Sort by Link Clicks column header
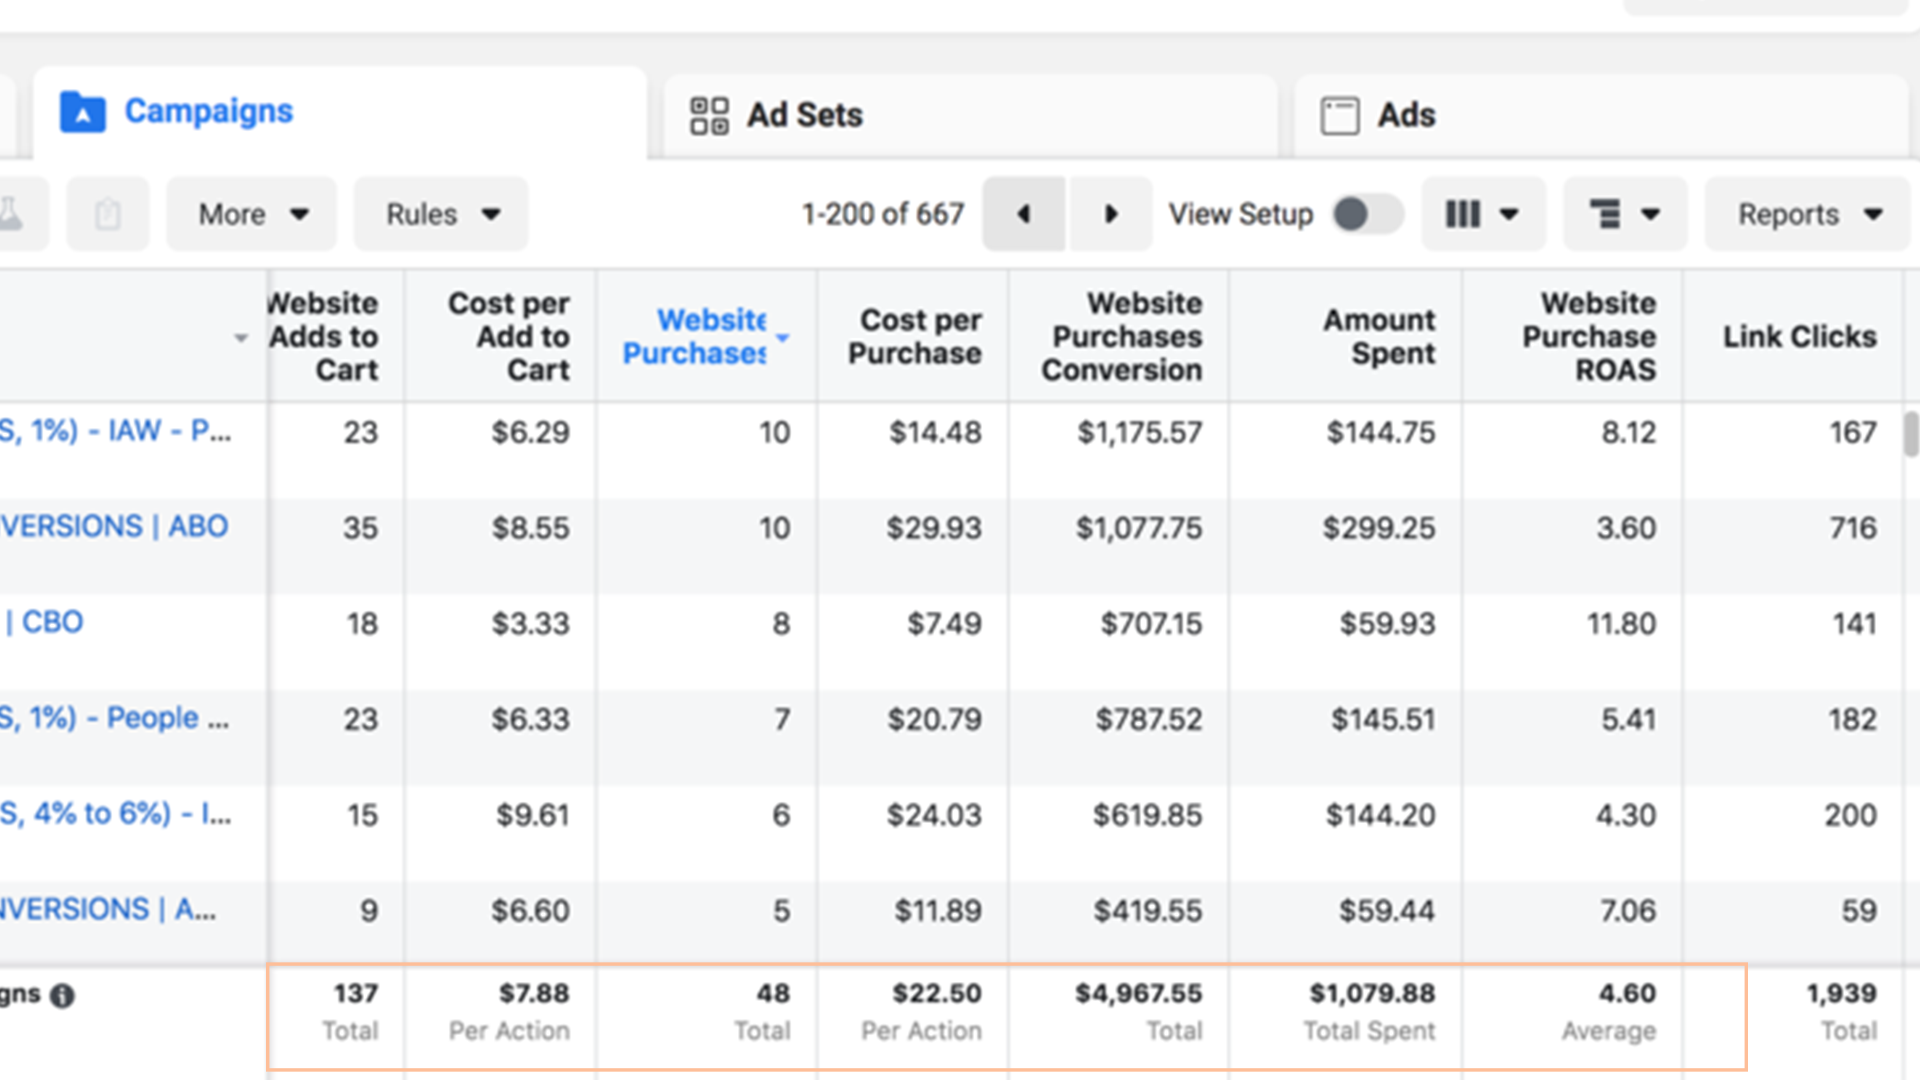This screenshot has height=1080, width=1920. pos(1798,336)
